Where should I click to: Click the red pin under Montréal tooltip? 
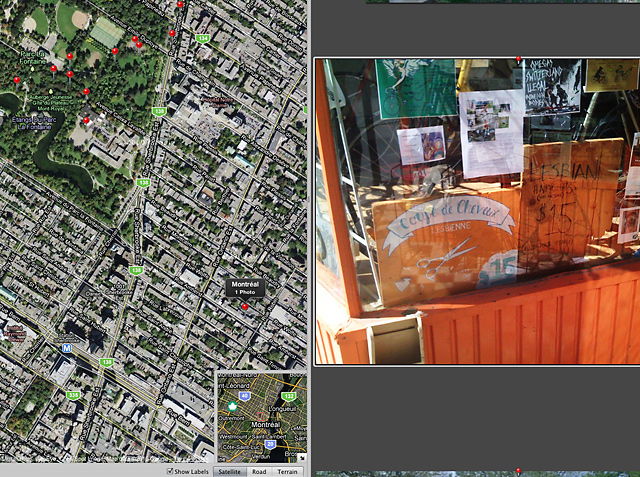tap(244, 307)
